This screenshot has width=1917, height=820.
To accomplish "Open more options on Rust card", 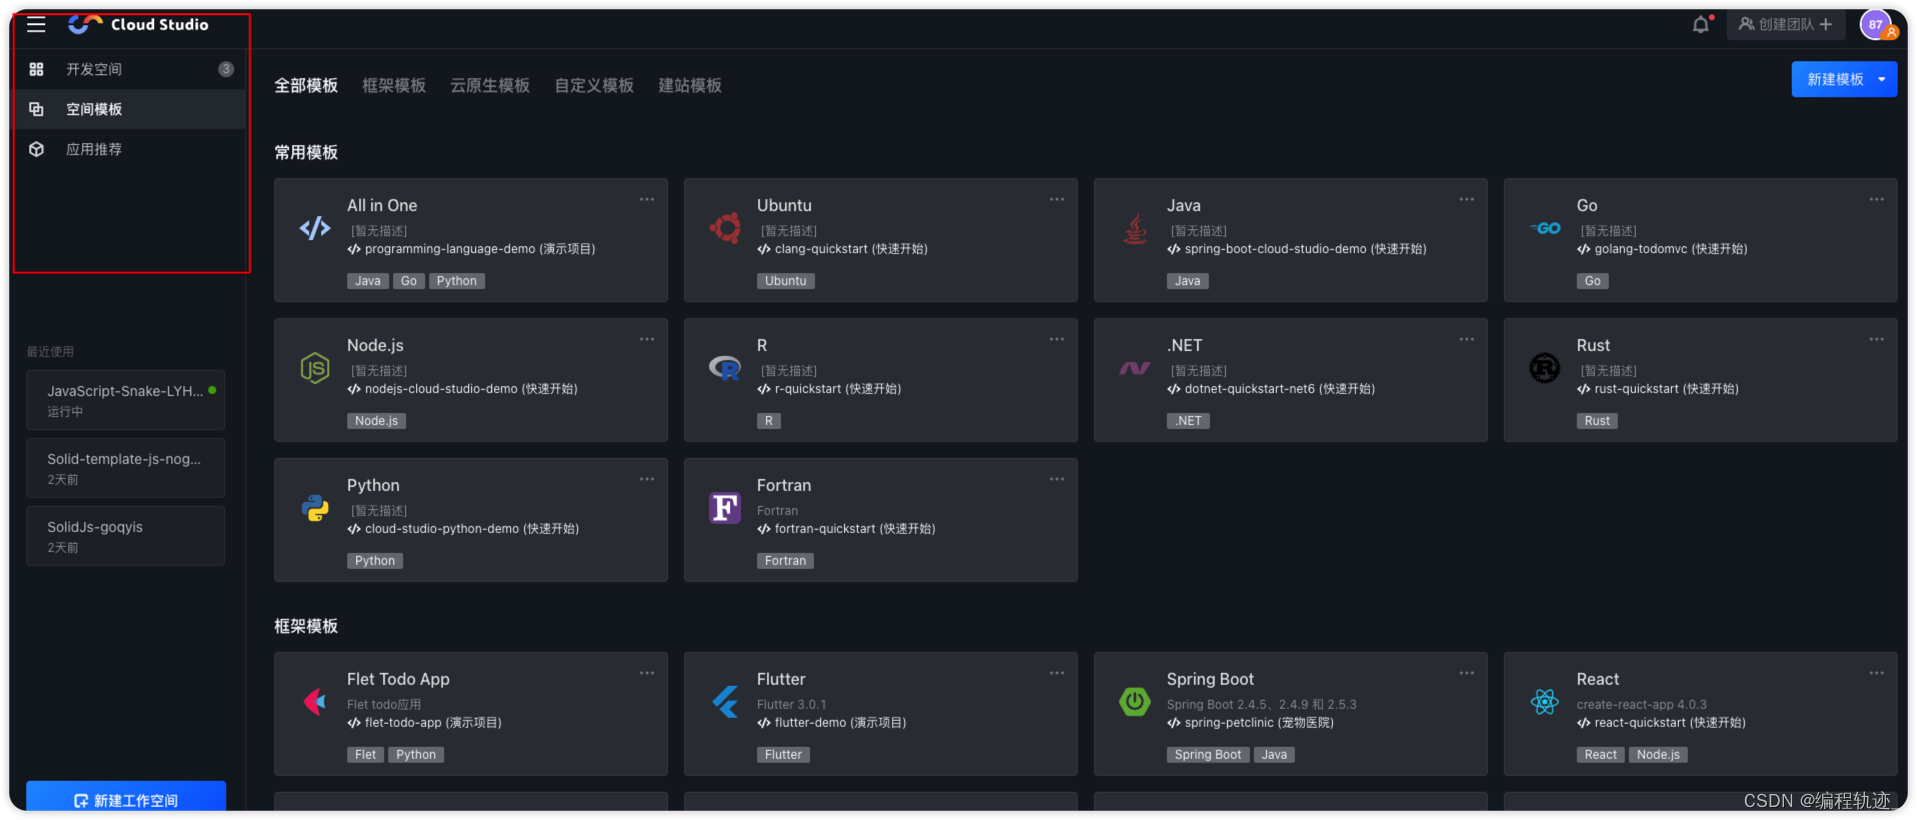I will click(1877, 339).
